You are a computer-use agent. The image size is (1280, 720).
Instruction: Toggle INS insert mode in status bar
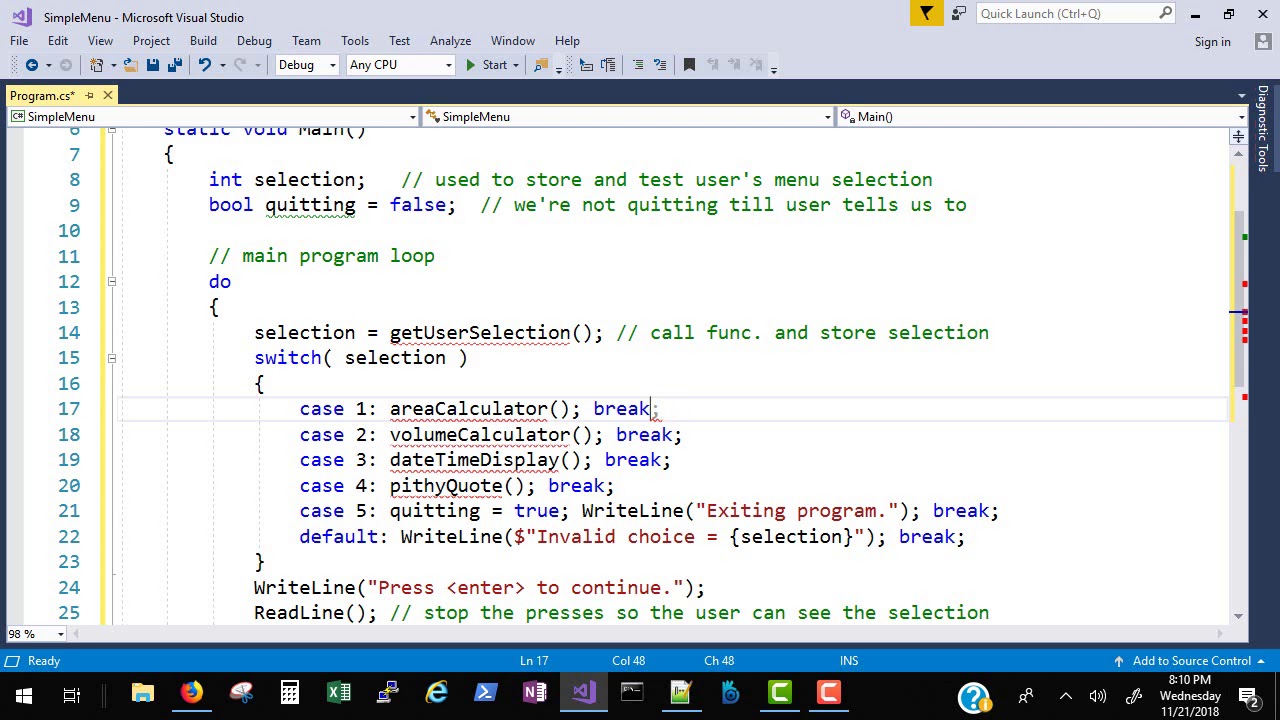849,661
